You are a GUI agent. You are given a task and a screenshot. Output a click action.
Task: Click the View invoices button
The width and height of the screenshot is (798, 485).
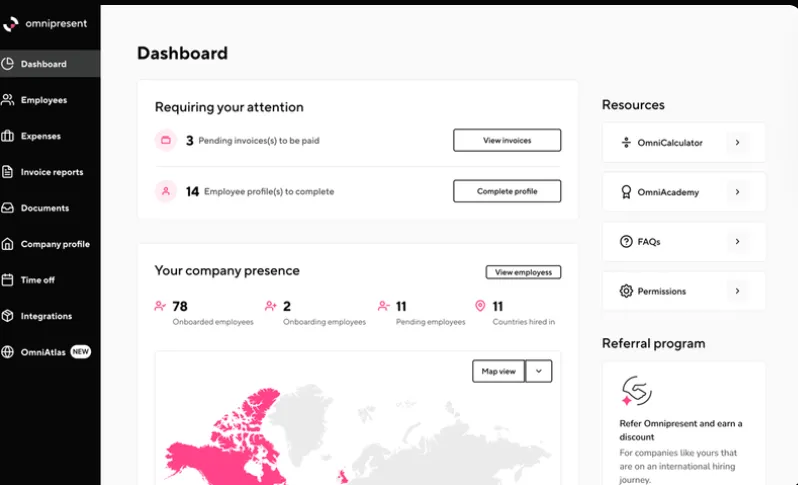507,140
